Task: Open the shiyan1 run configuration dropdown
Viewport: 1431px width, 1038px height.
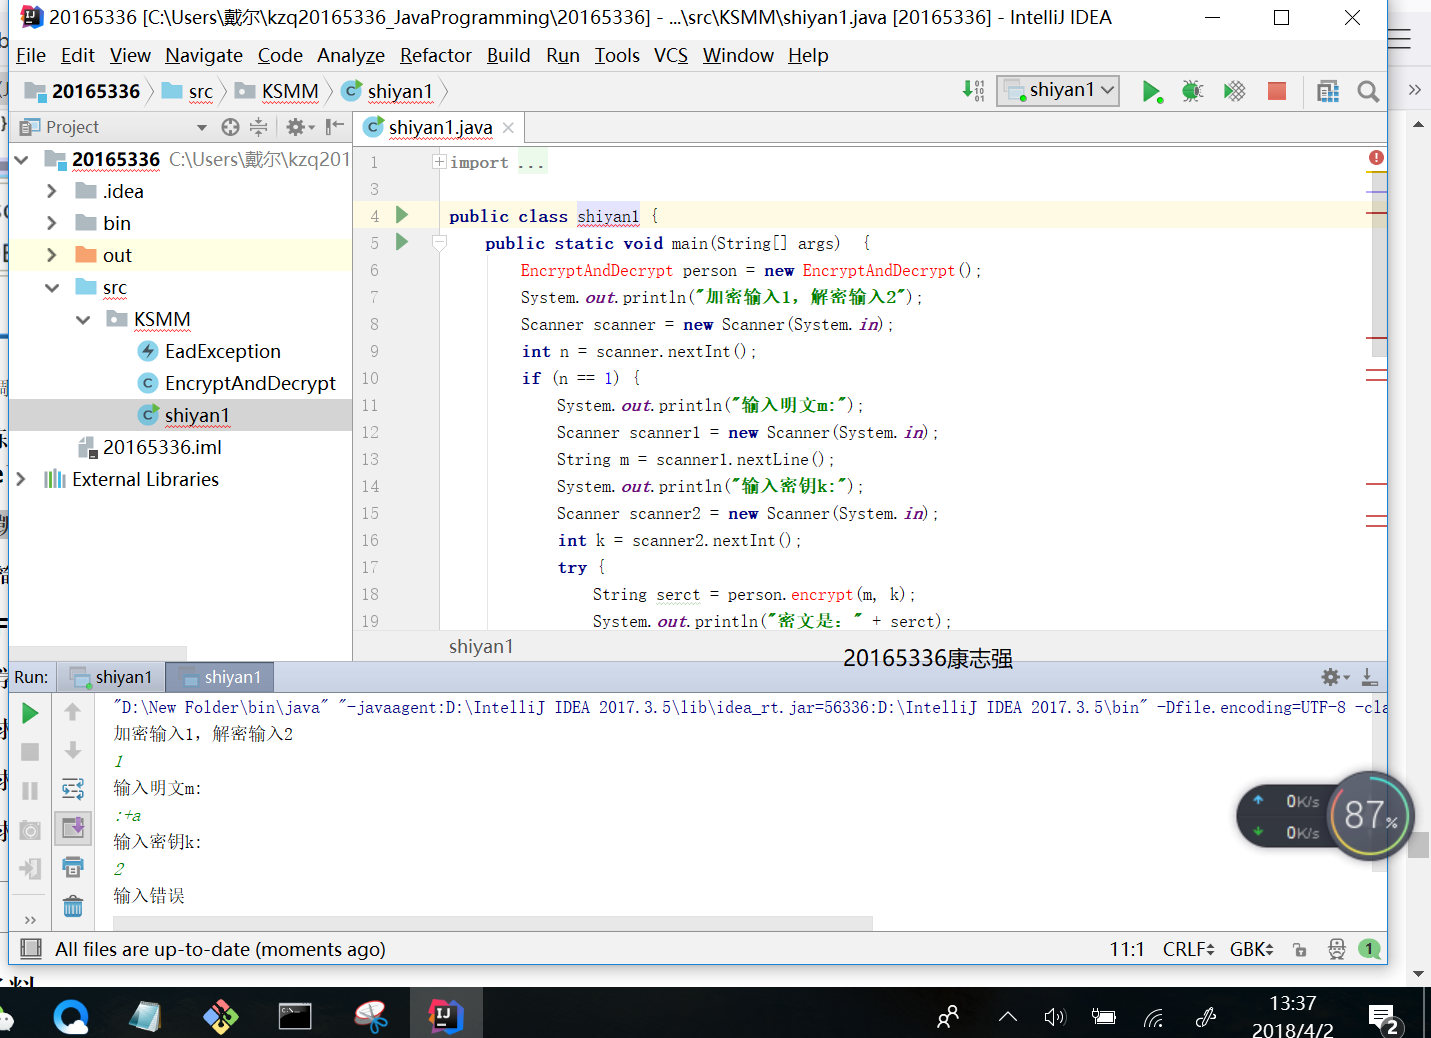Action: 1058,90
